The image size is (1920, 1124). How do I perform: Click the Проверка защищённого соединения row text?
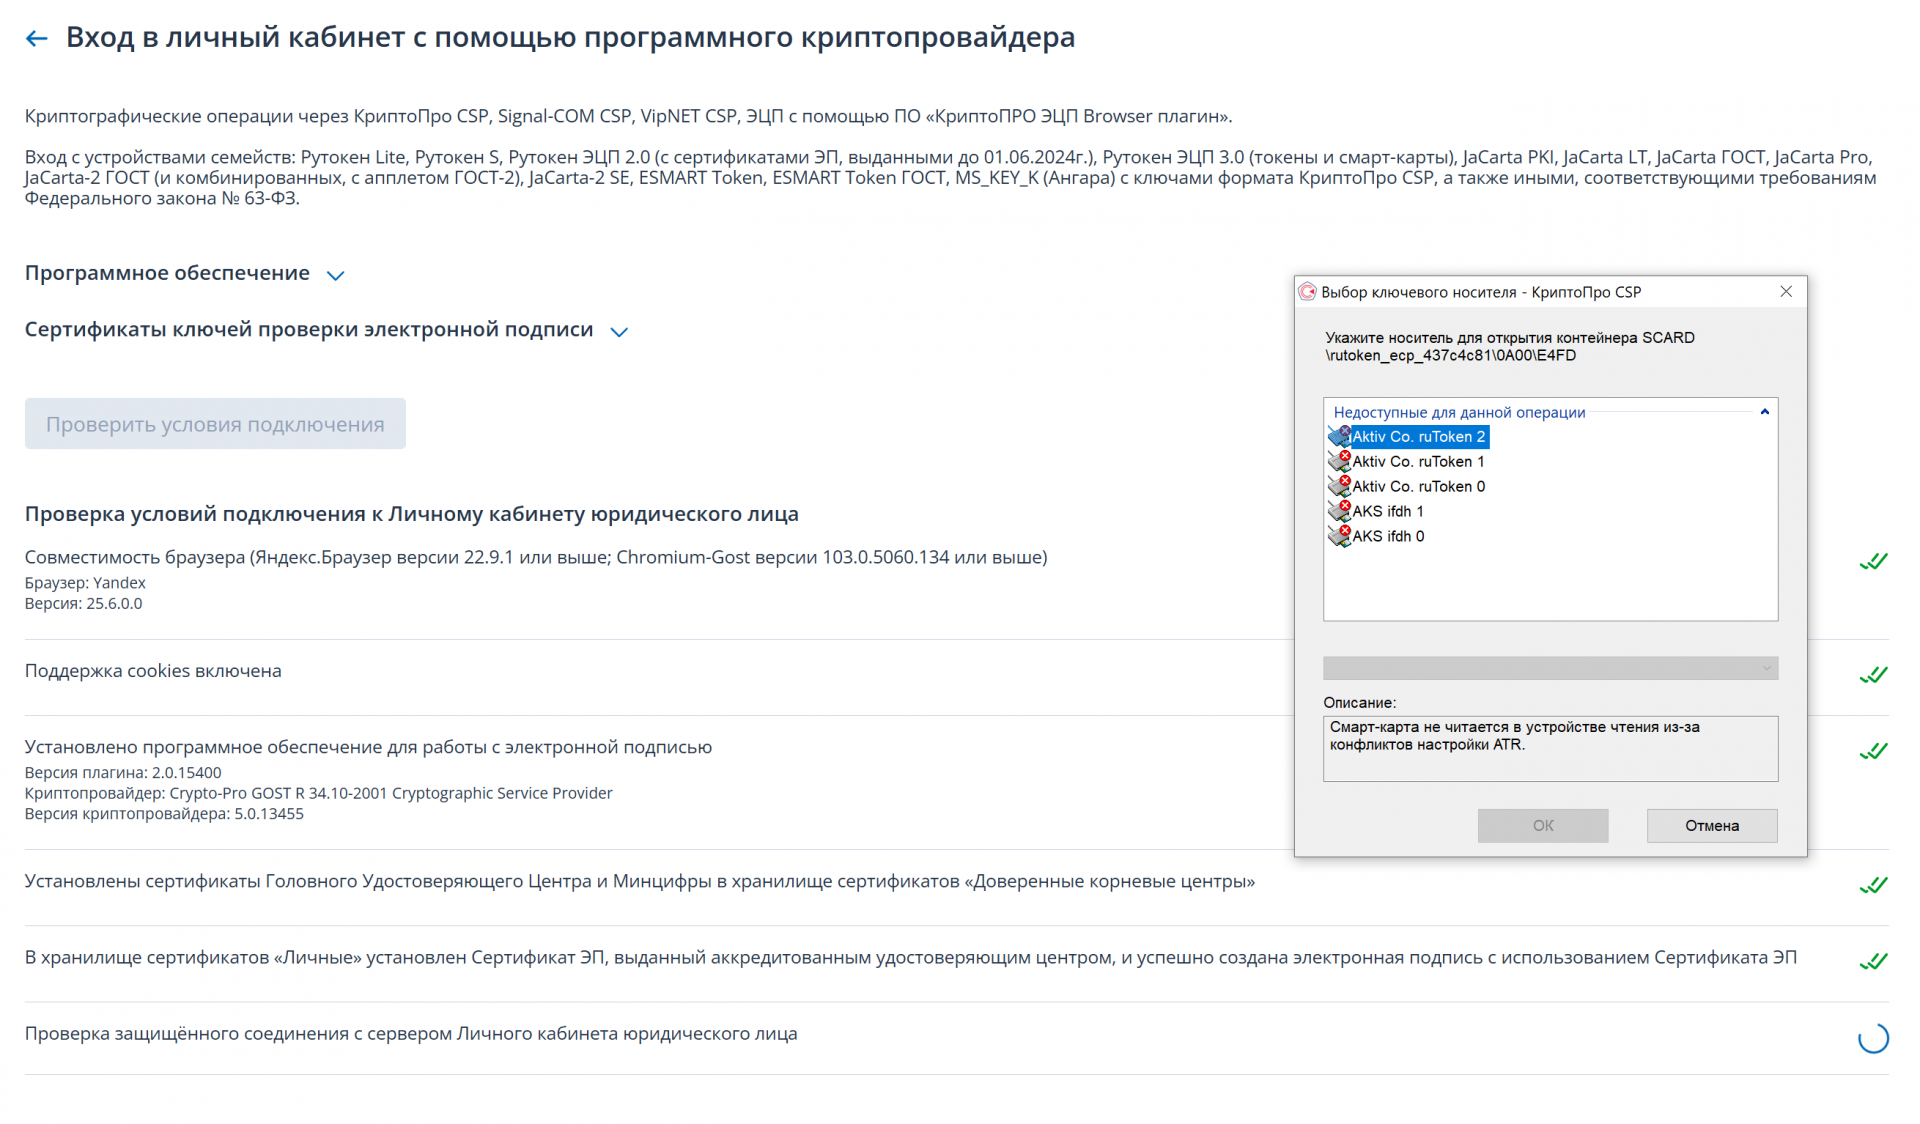coord(411,1034)
